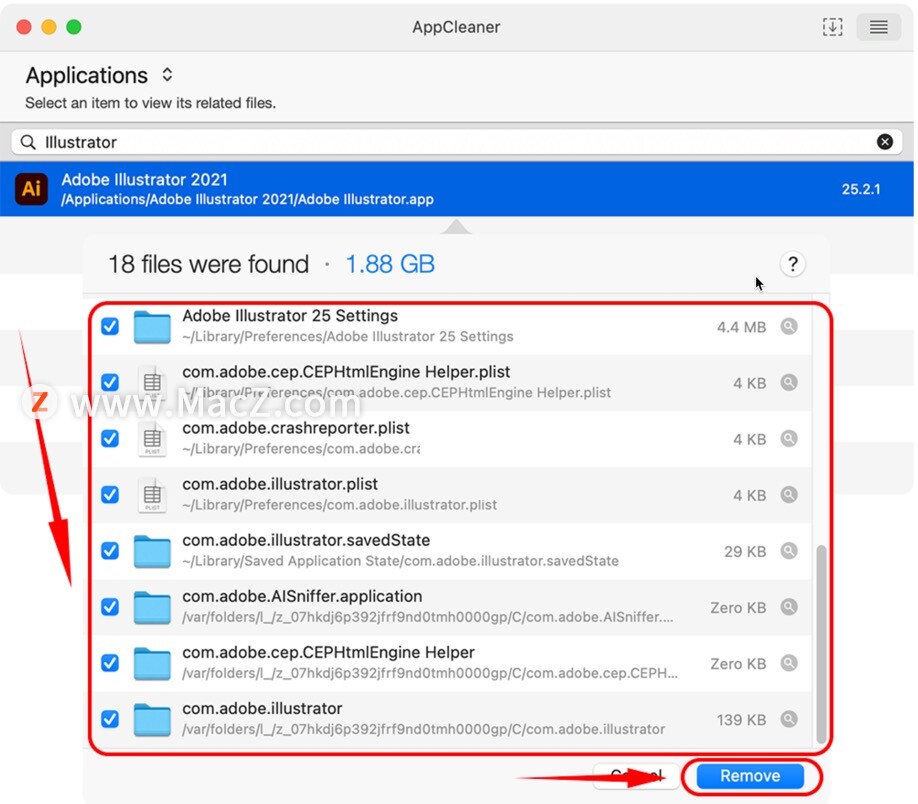Reveal Adobe Illustrator 25 Settings in Finder
Screen dimensions: 918x804
coord(789,326)
